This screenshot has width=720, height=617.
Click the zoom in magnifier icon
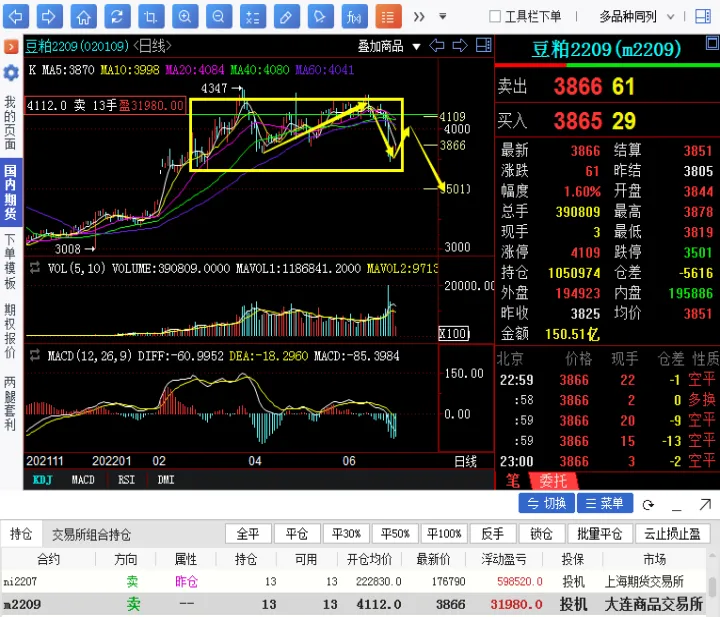(185, 17)
